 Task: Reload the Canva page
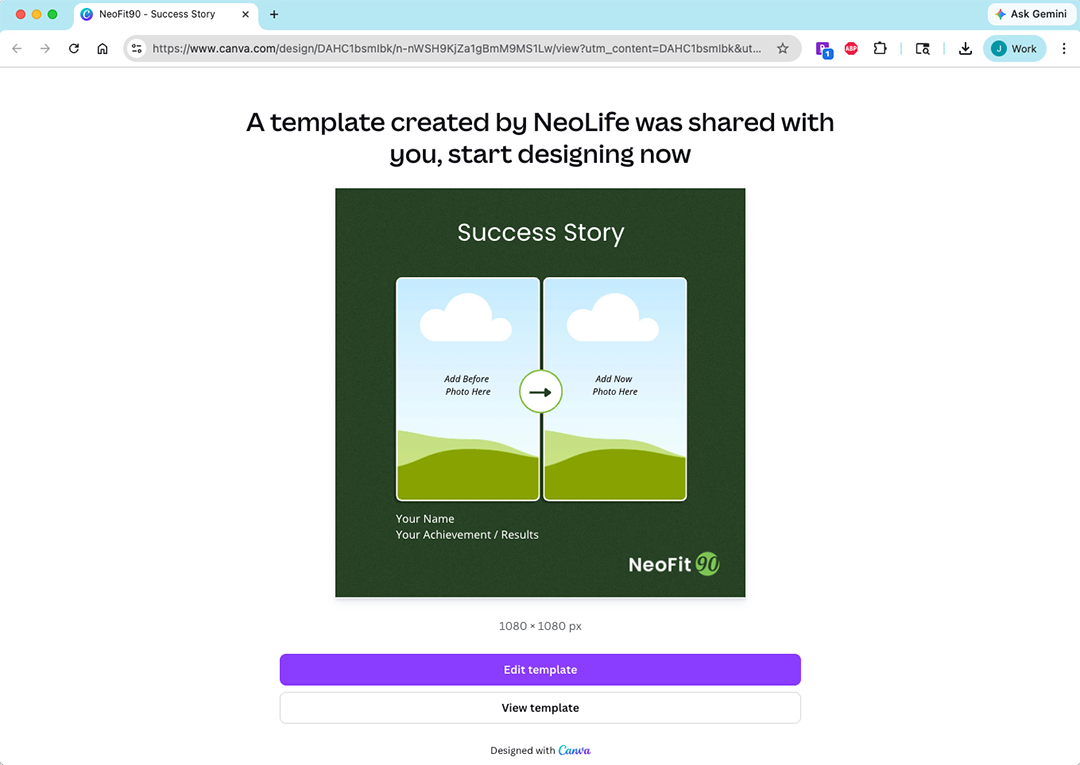point(74,48)
